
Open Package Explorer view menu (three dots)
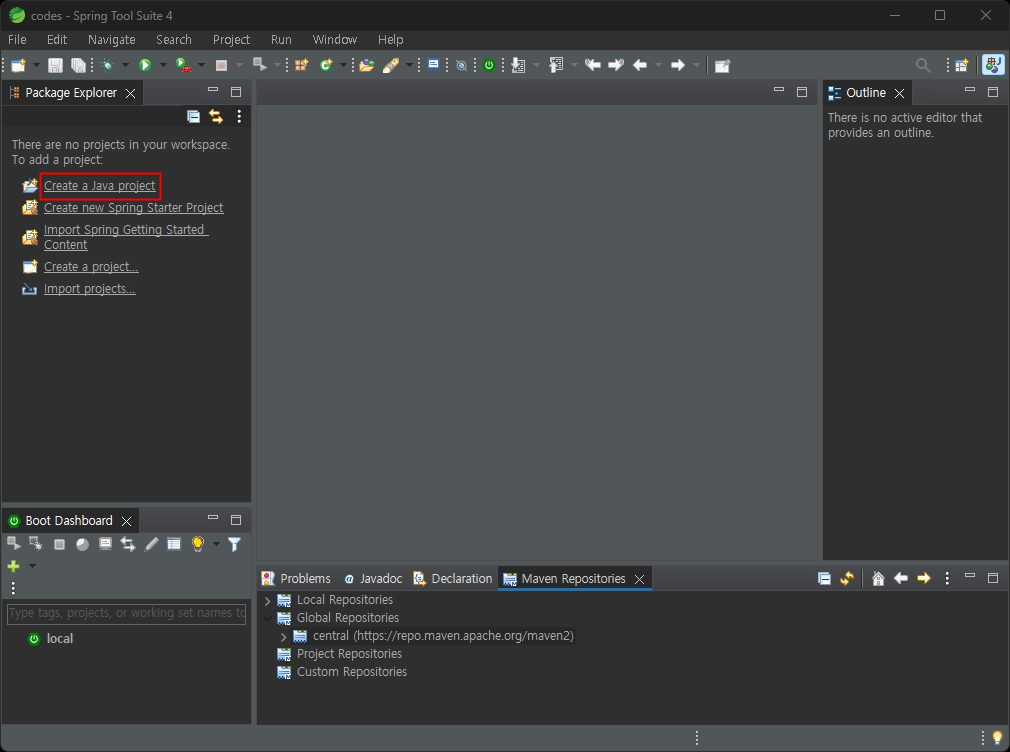point(239,116)
